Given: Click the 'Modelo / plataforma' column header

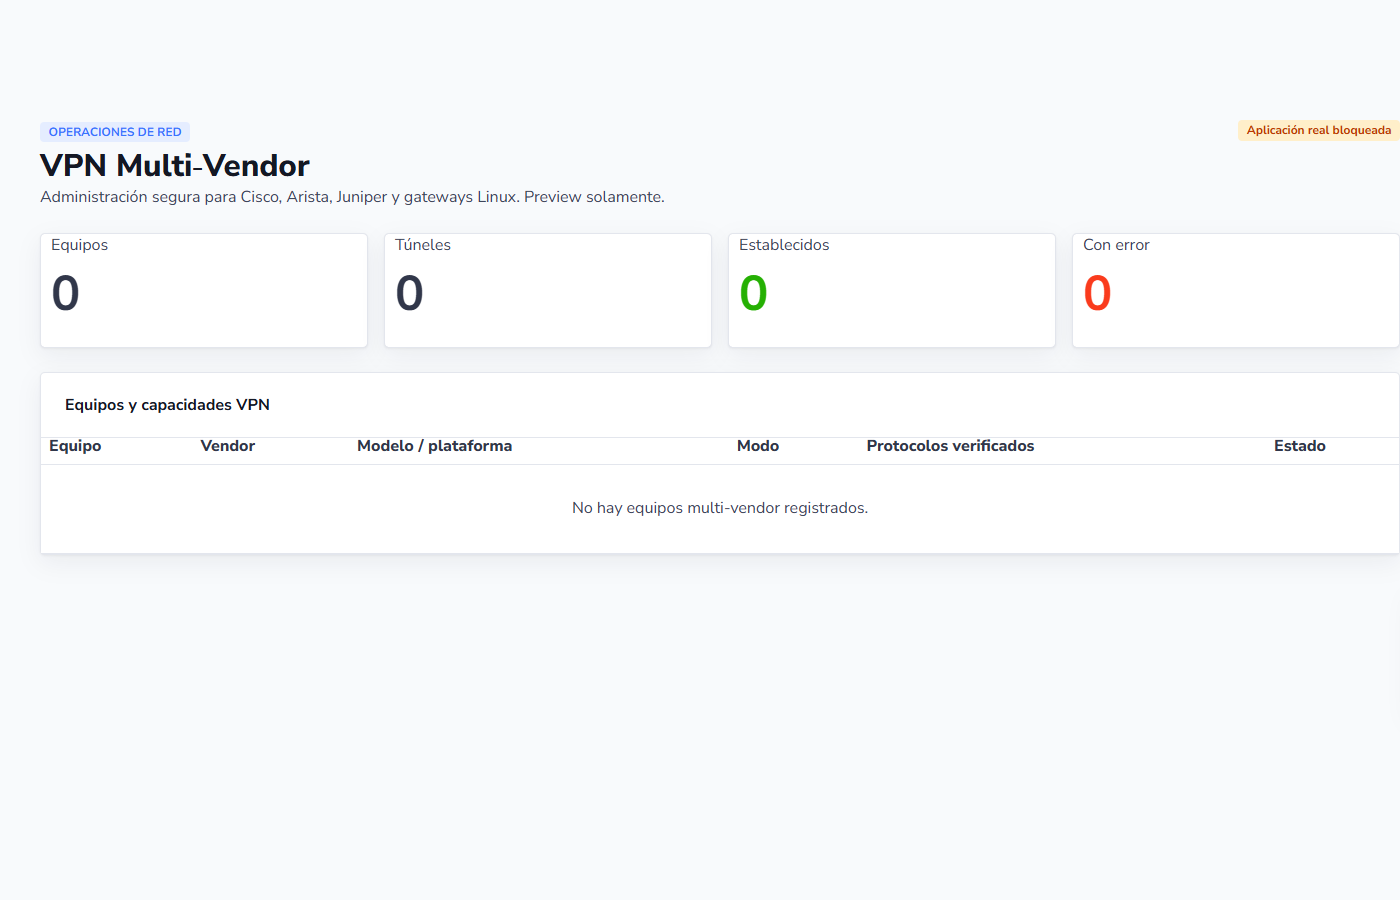Looking at the screenshot, I should [434, 446].
